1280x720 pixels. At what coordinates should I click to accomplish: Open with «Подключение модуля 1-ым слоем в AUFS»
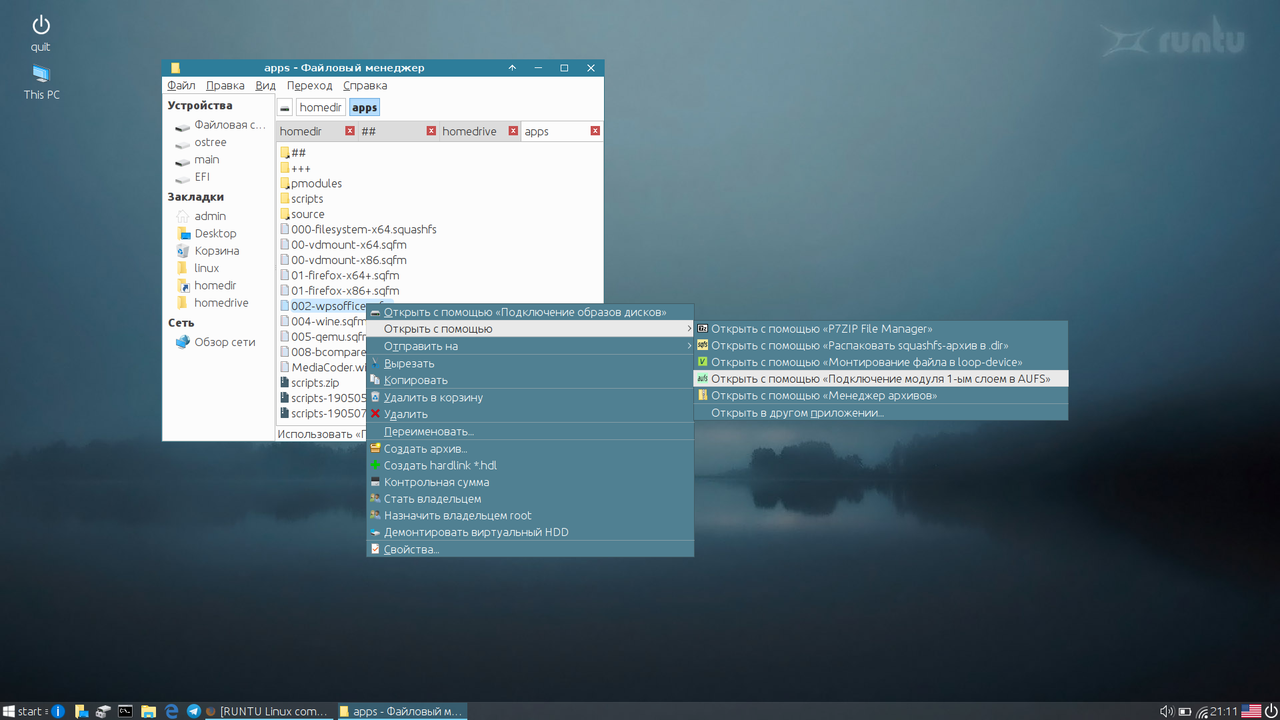(881, 379)
